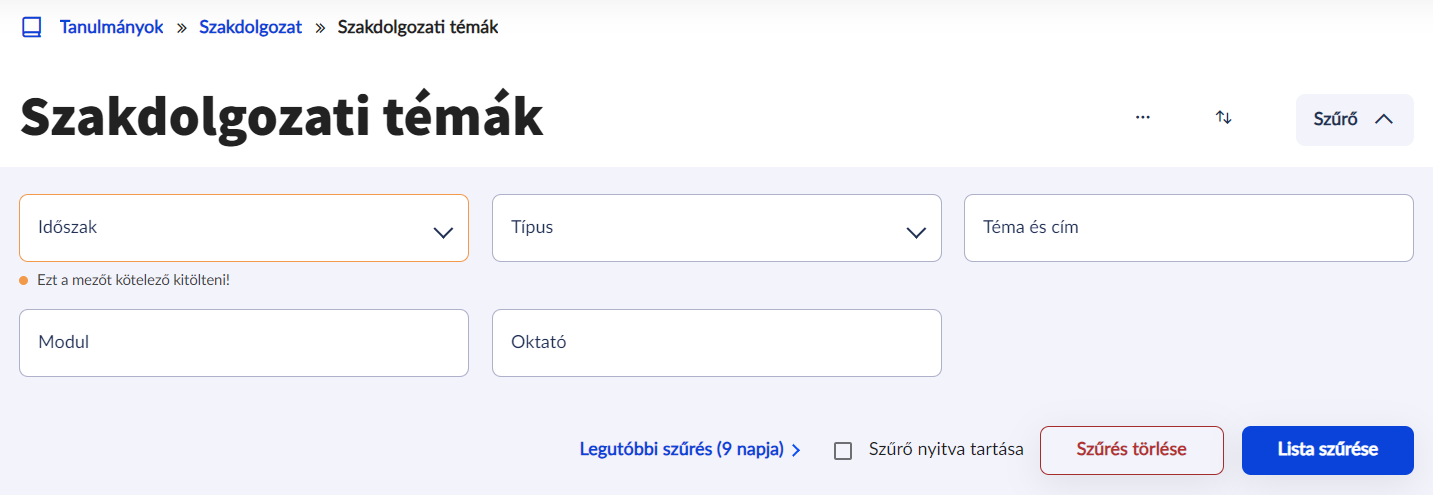Click the Szakdolgozati témák breadcrumb label

click(417, 27)
